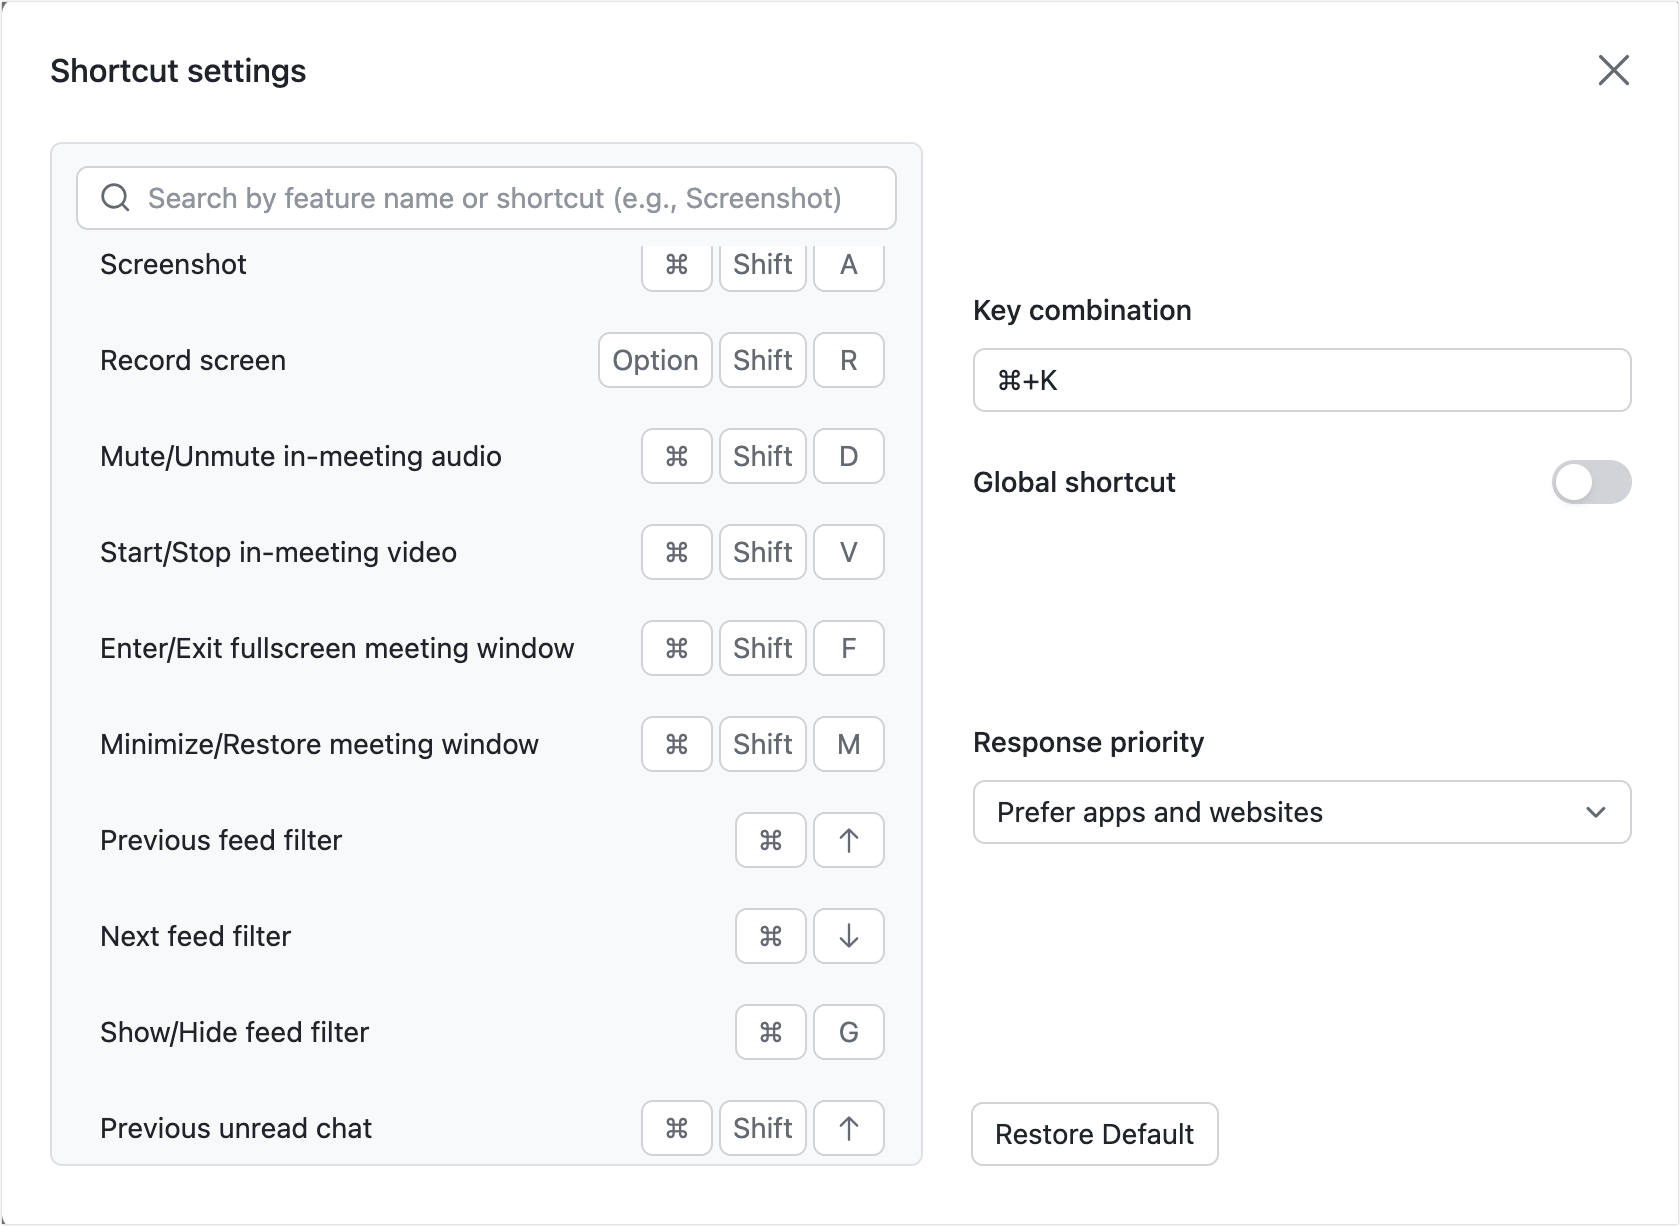Click the Command key beside Previous unread chat
This screenshot has width=1680, height=1226.
(x=676, y=1128)
